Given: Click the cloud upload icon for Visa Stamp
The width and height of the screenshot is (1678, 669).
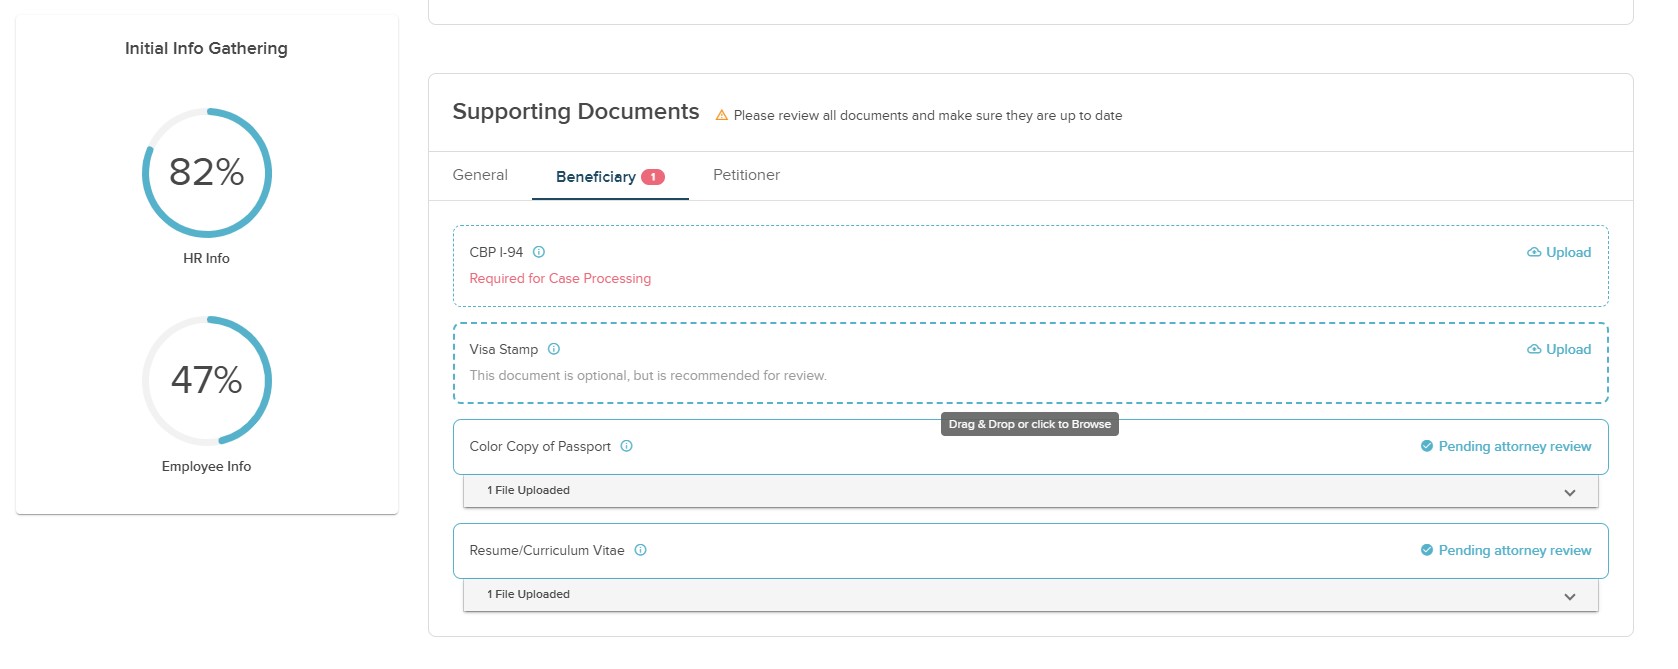Looking at the screenshot, I should 1533,349.
